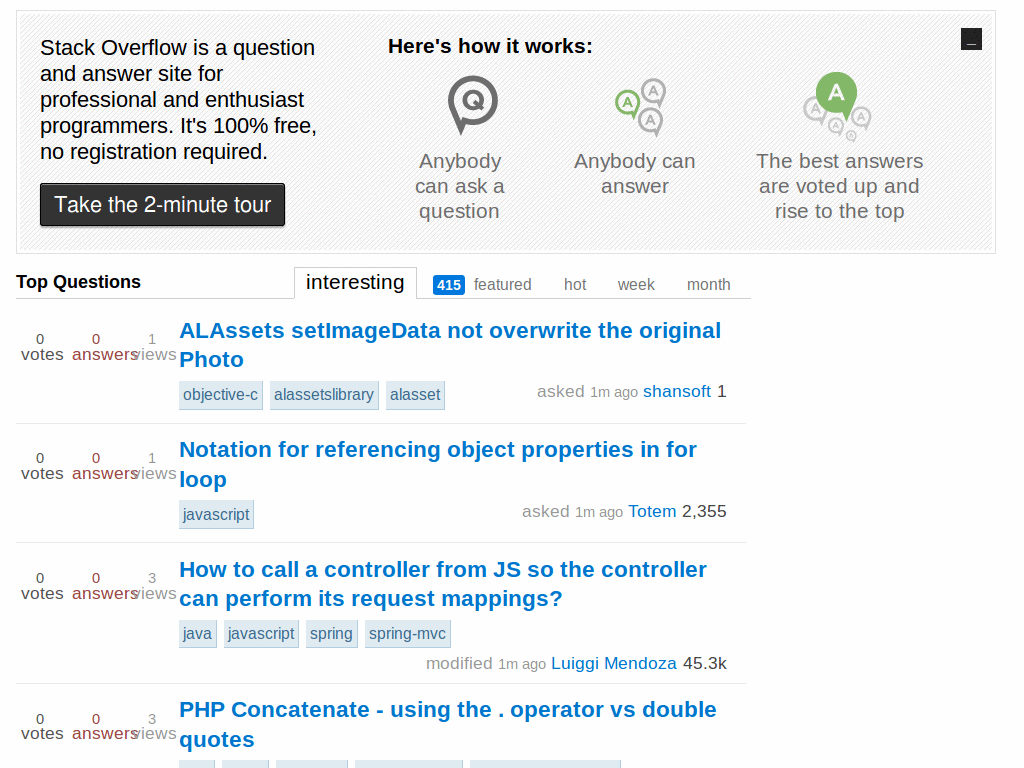Image resolution: width=1024 pixels, height=768 pixels.
Task: Click the javascript tag on the loop question
Action: pos(216,514)
